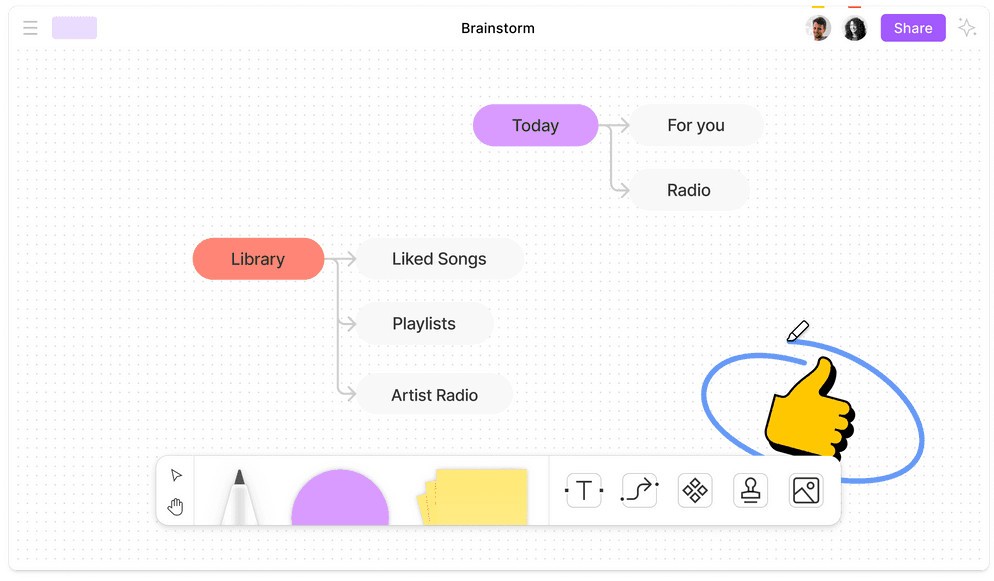The image size is (994, 581).
Task: Select the Library node
Action: point(258,259)
